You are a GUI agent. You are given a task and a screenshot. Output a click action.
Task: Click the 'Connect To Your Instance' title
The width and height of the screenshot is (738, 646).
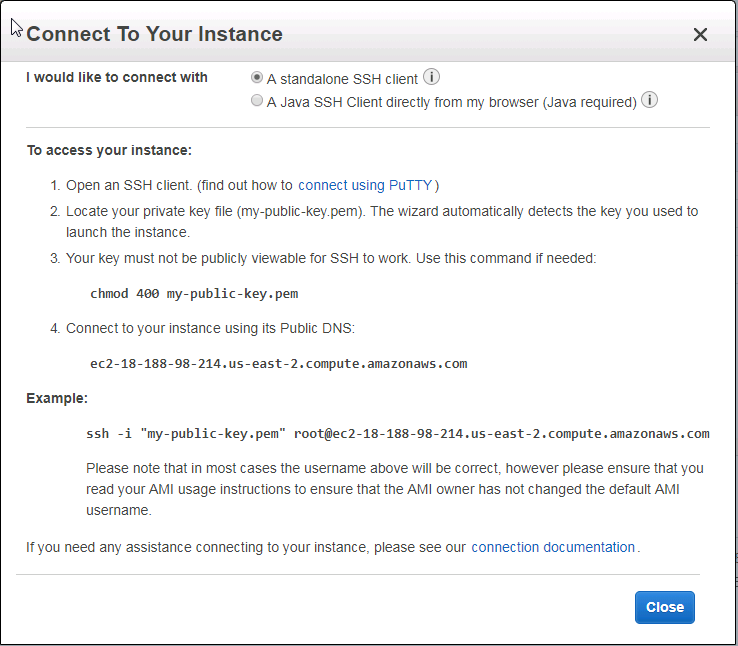click(154, 34)
